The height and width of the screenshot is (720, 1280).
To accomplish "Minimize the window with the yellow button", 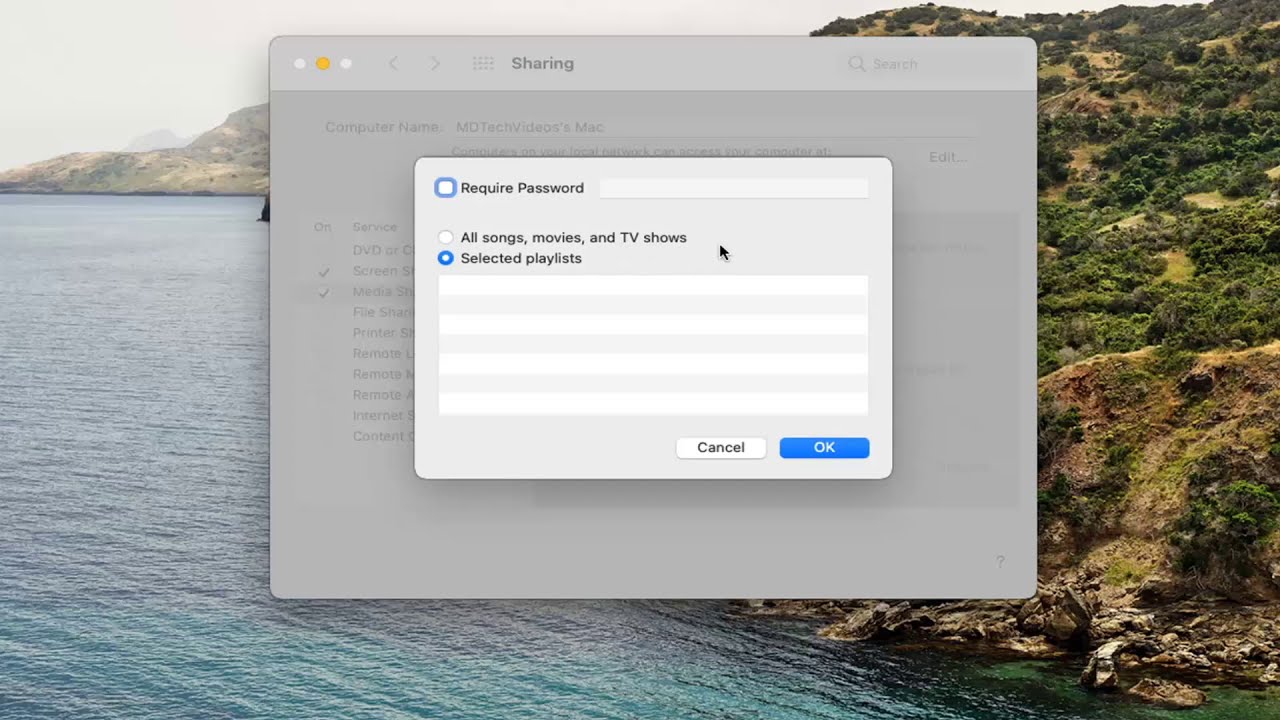I will tap(323, 64).
